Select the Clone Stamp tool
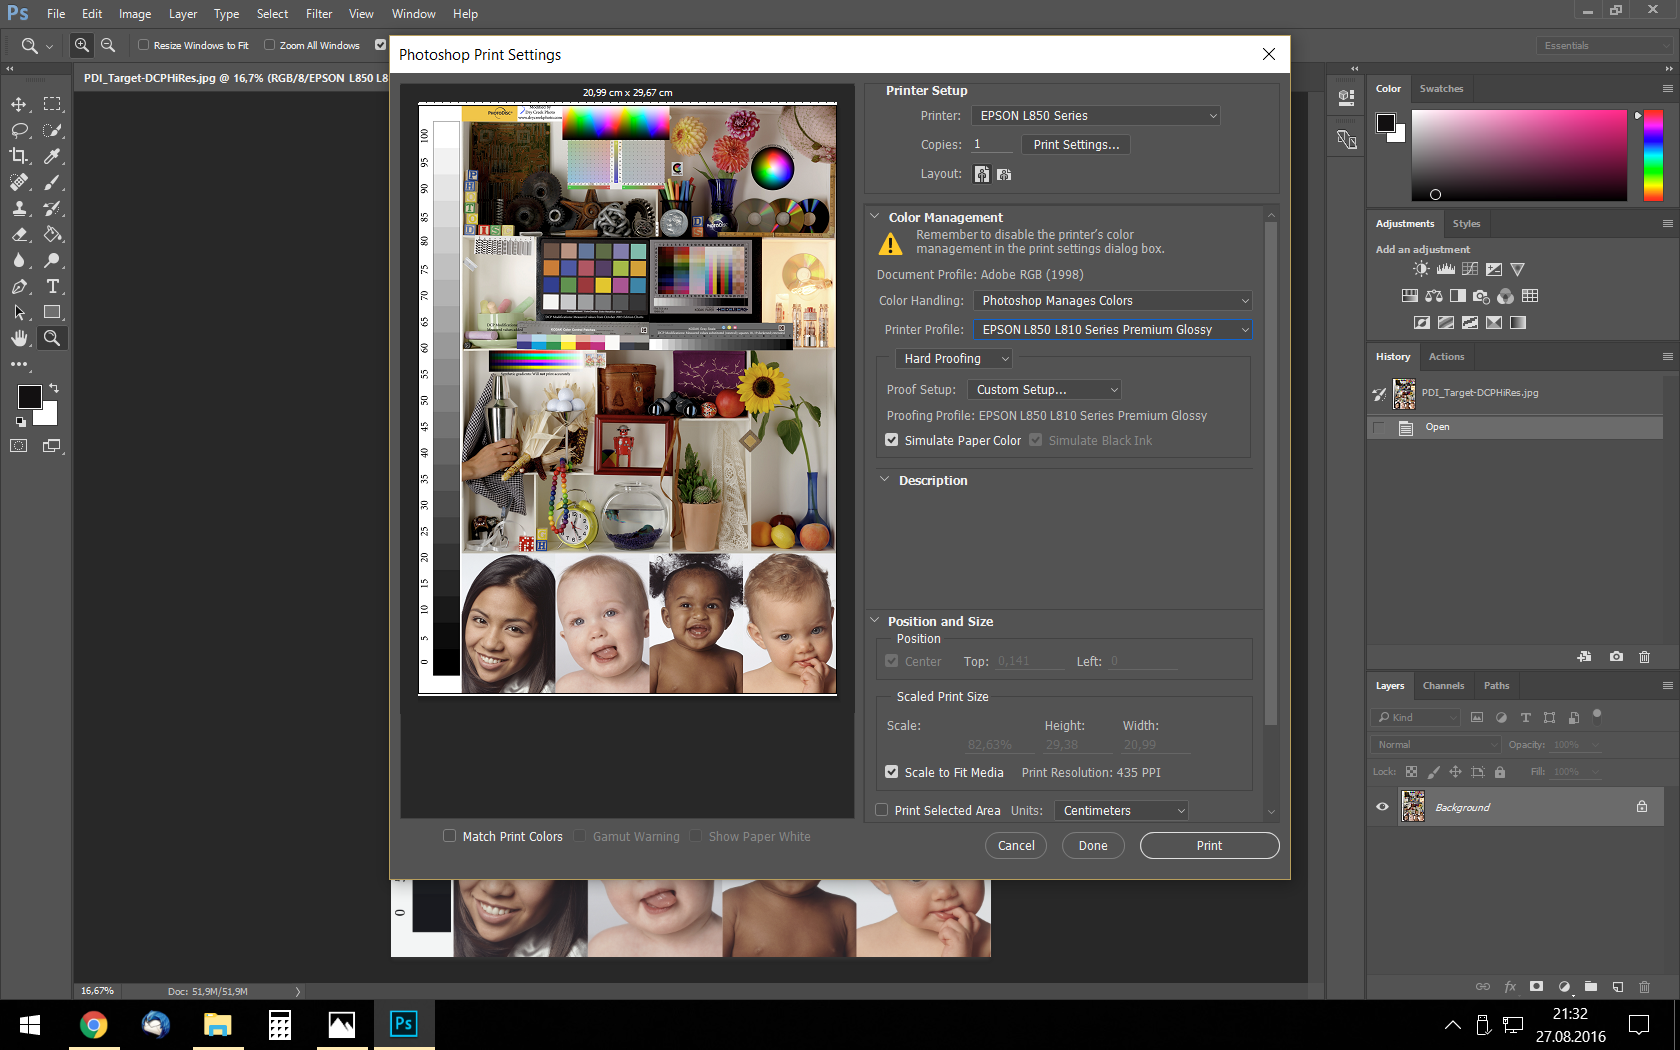The height and width of the screenshot is (1050, 1680). coord(19,208)
